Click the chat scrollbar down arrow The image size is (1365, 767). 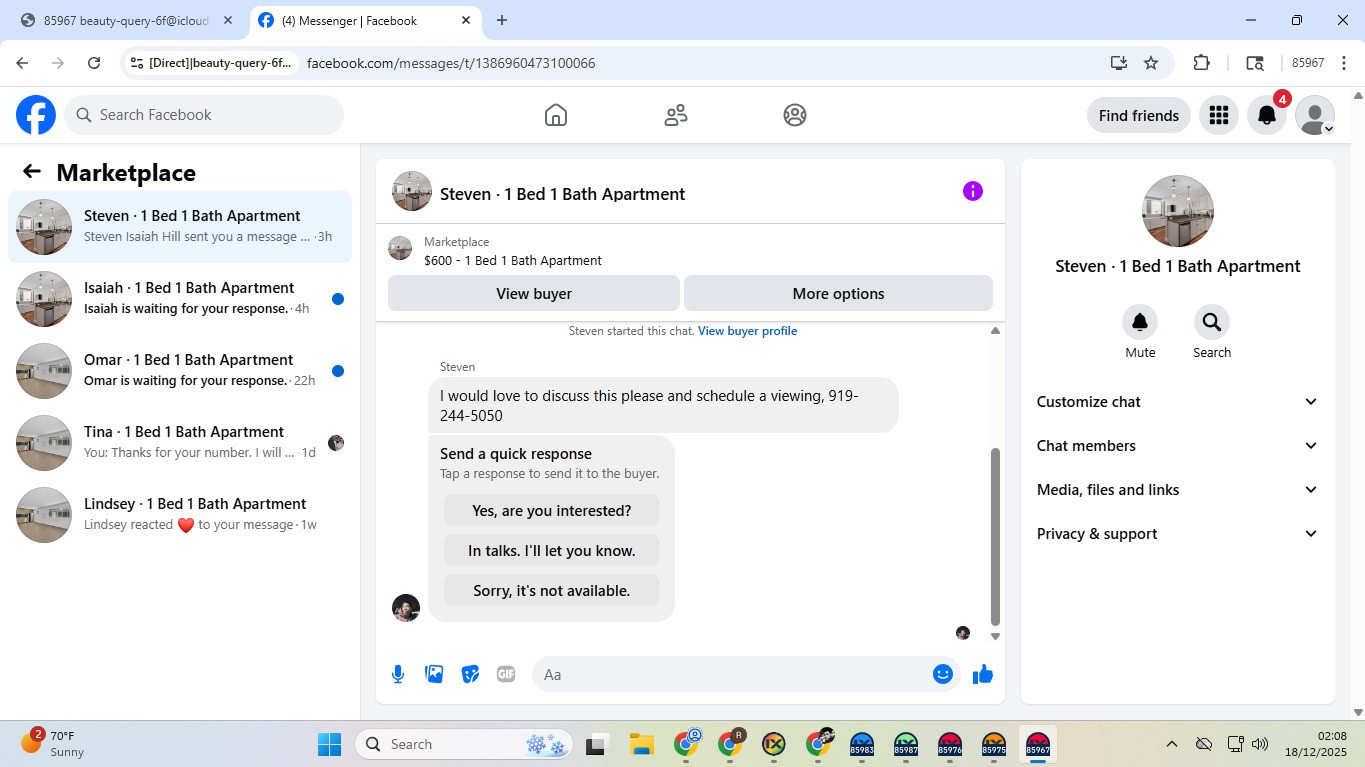(x=995, y=636)
